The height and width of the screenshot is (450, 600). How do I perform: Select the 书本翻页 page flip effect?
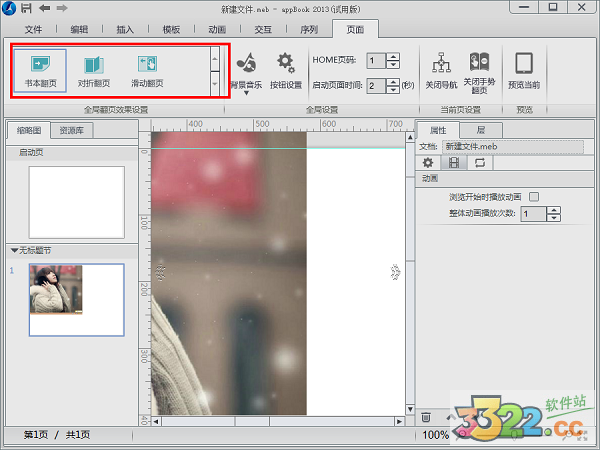tap(40, 71)
